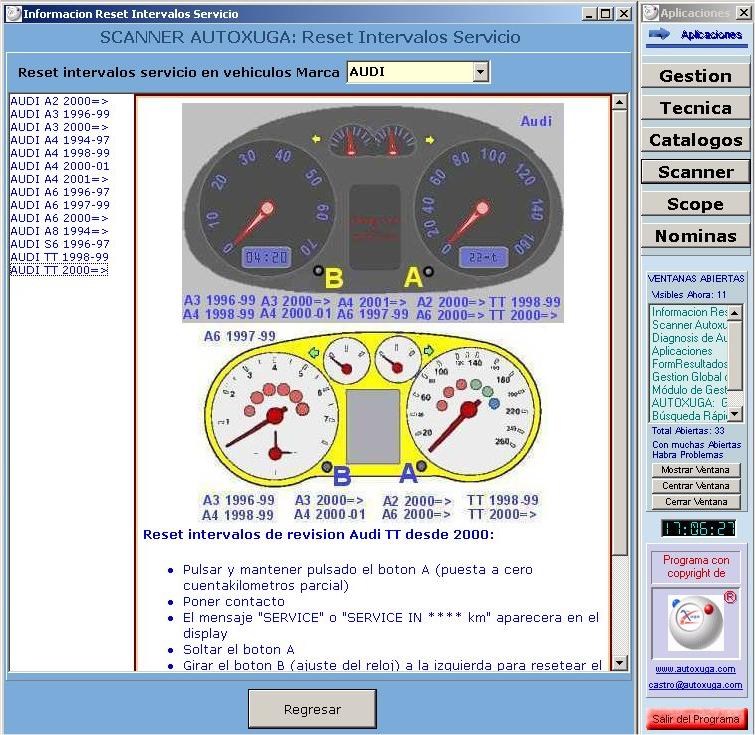Select AUDI A6 1996-97 entry

pos(60,192)
